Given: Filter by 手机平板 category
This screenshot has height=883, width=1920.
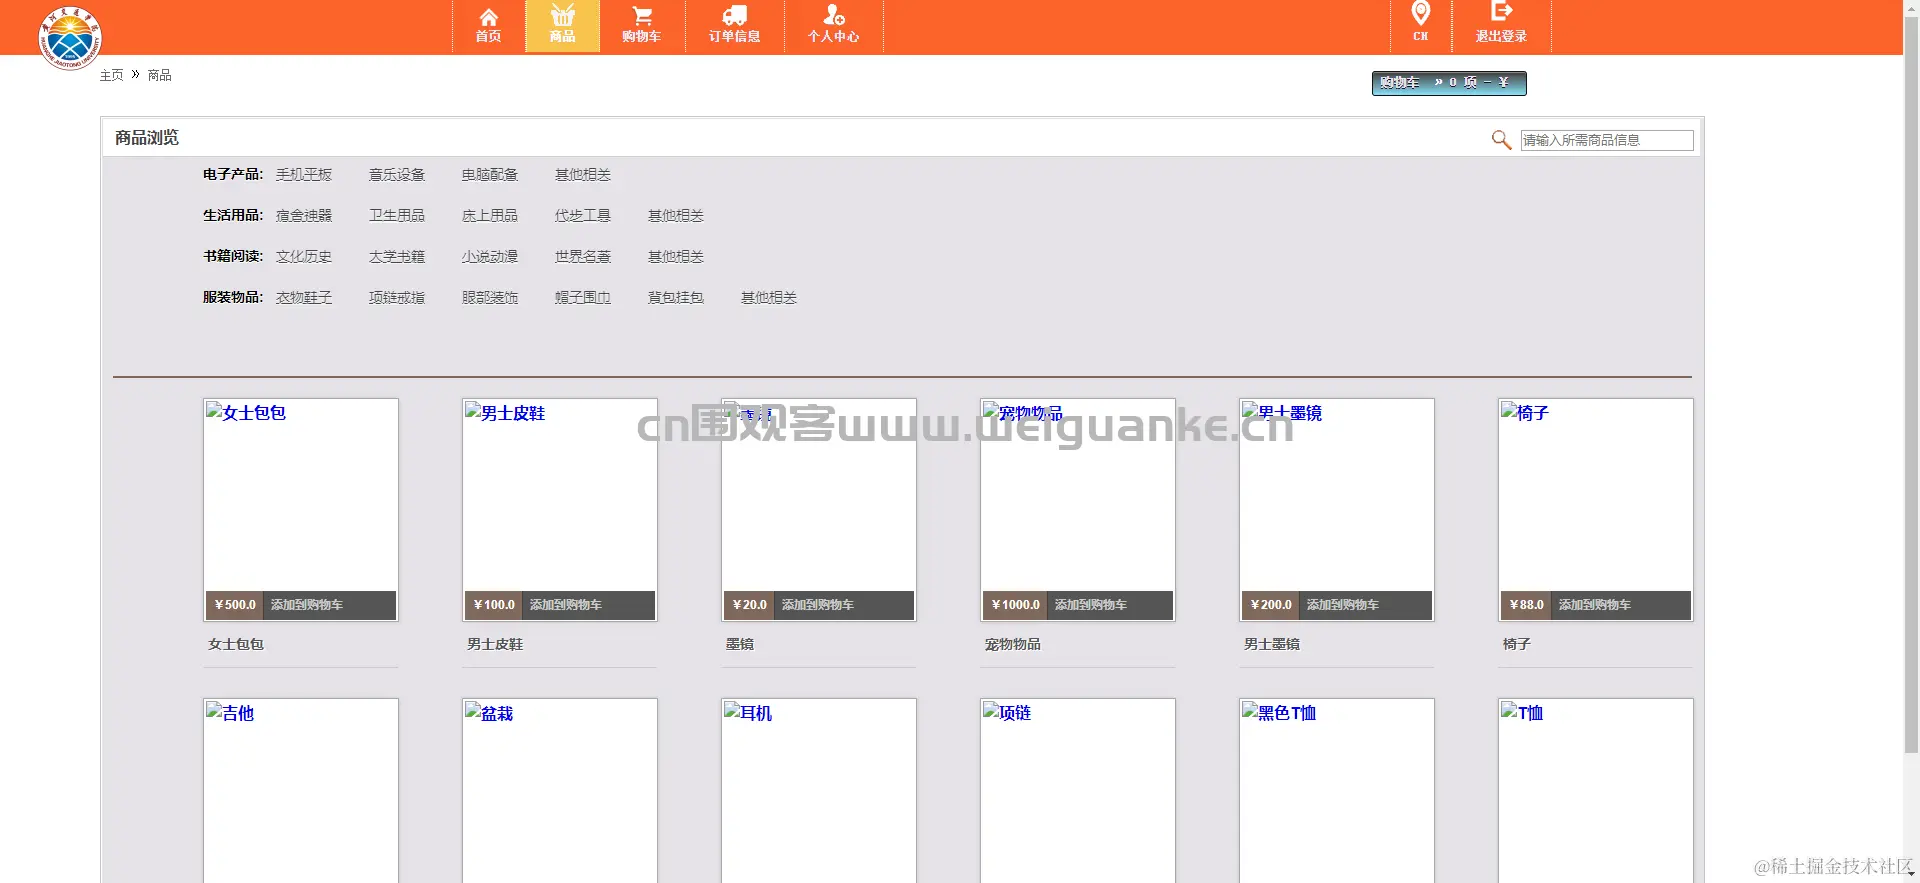Looking at the screenshot, I should click(x=304, y=175).
